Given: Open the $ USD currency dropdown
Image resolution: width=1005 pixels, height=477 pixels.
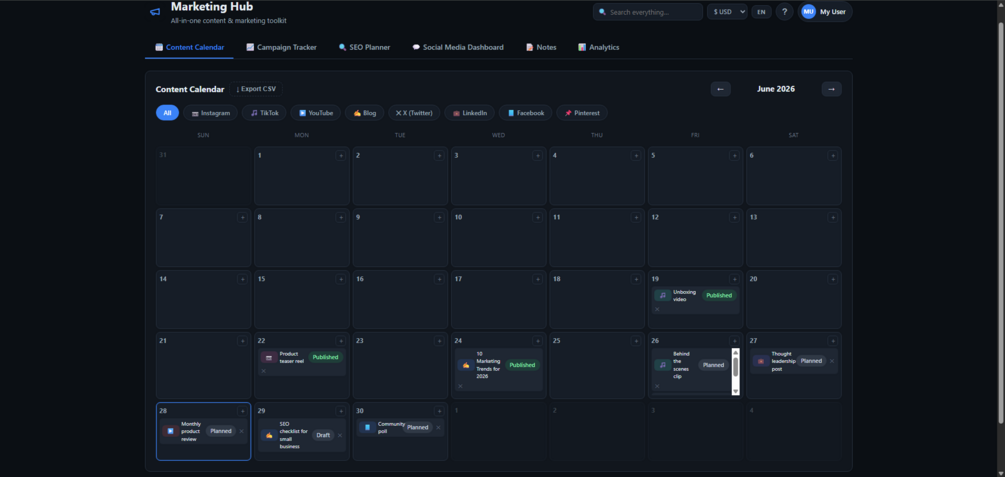Looking at the screenshot, I should click(x=727, y=12).
